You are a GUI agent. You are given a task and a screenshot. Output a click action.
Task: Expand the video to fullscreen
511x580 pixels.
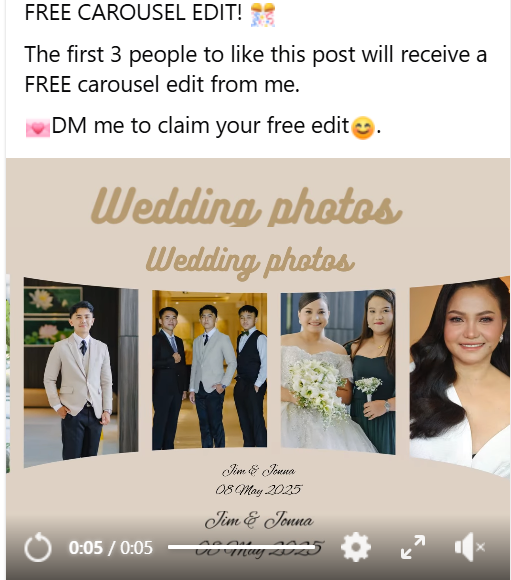(413, 547)
